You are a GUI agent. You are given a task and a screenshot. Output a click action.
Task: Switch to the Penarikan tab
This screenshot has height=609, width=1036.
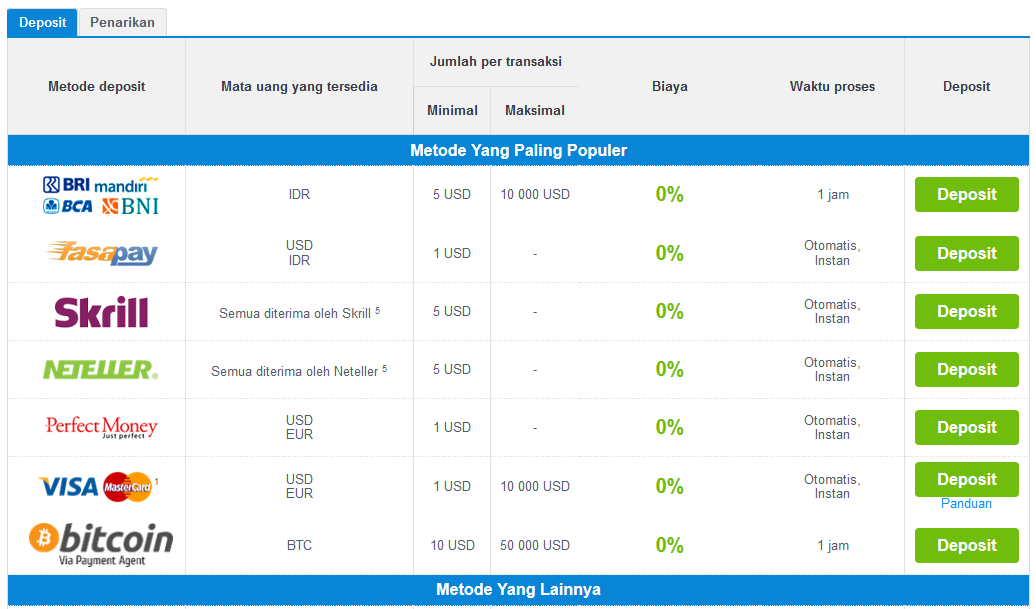pos(122,22)
